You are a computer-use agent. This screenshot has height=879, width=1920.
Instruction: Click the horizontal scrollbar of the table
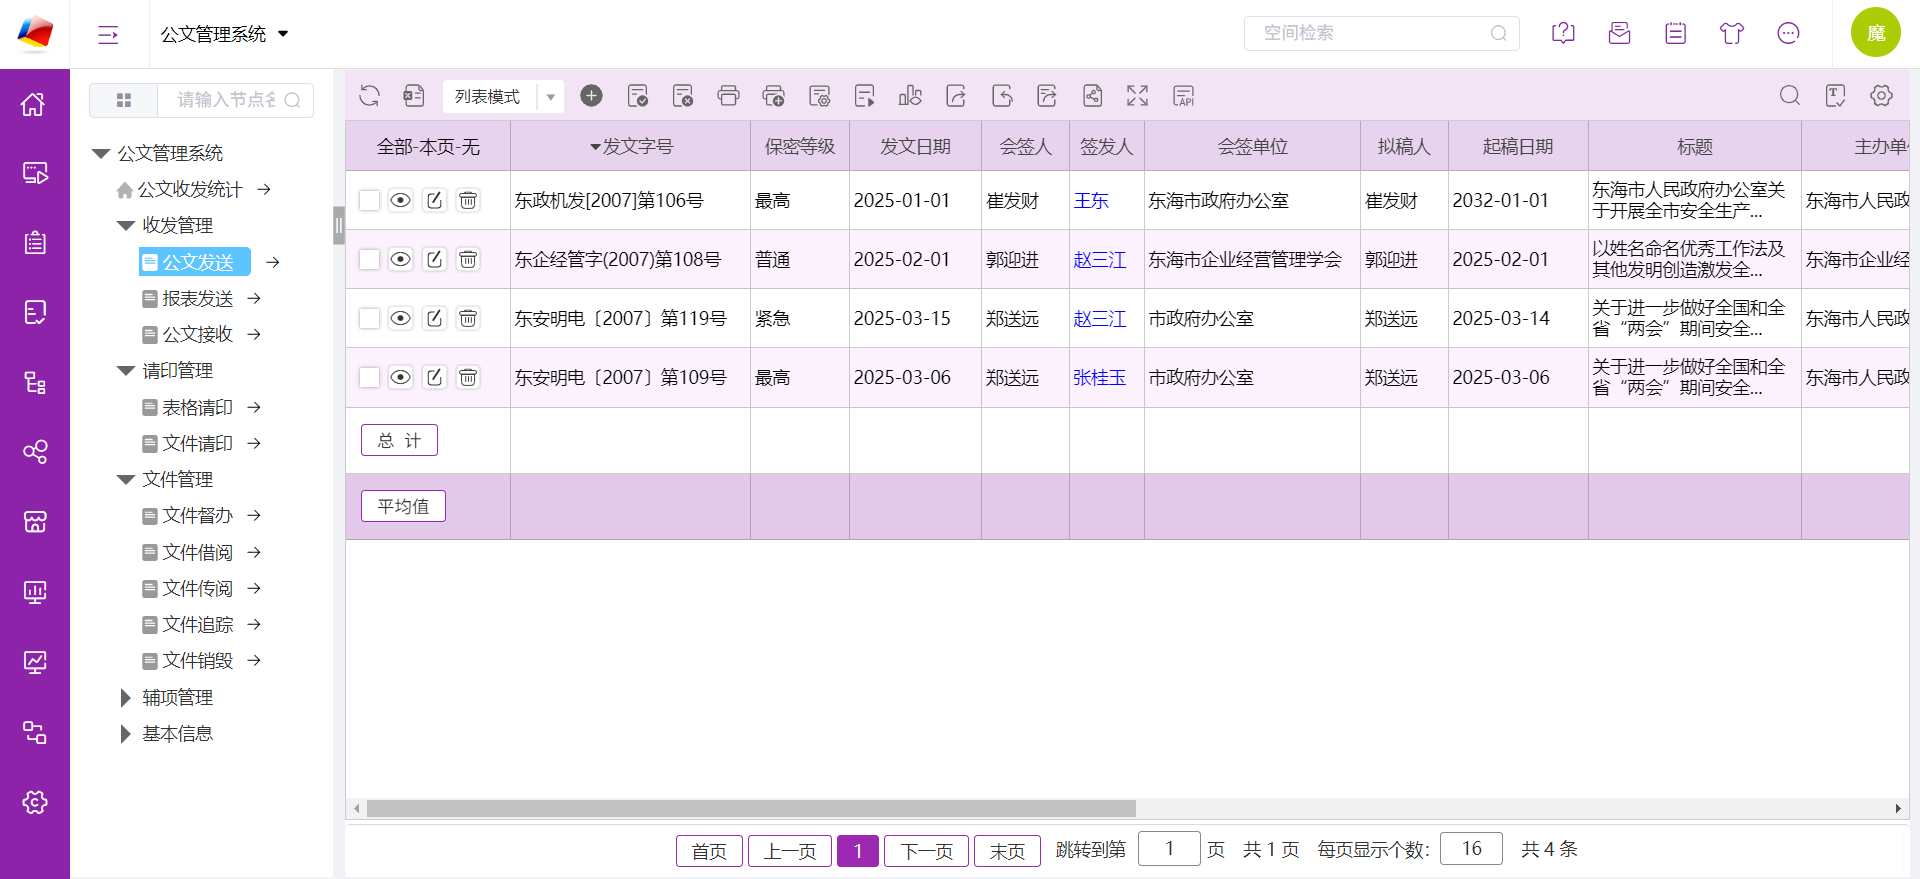click(751, 808)
